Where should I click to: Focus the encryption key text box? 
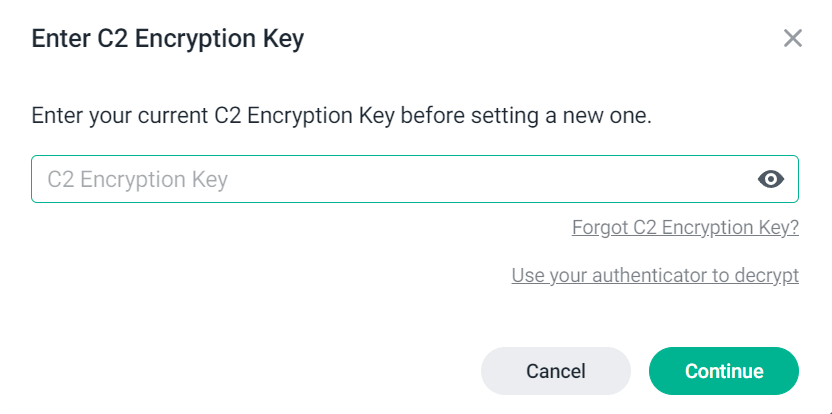415,179
